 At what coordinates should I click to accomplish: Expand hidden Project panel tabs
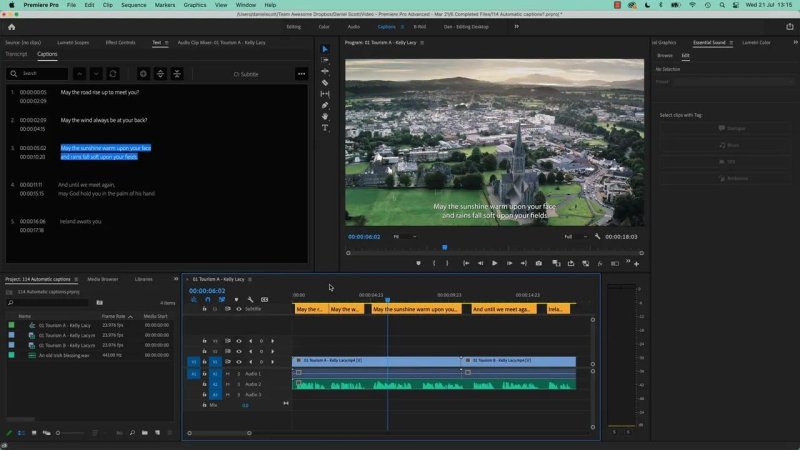pyautogui.click(x=176, y=279)
